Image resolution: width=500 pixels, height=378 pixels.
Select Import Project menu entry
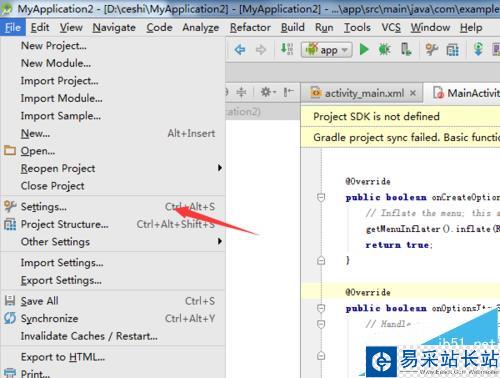pyautogui.click(x=113, y=81)
